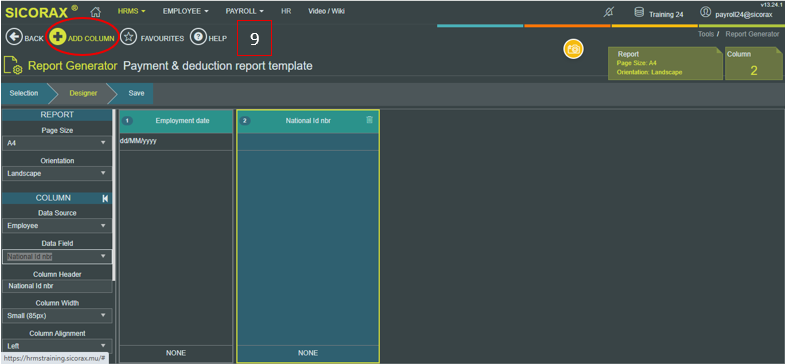The image size is (785, 364).
Task: Click NONE footer under National Id nbr column
Action: tap(308, 353)
